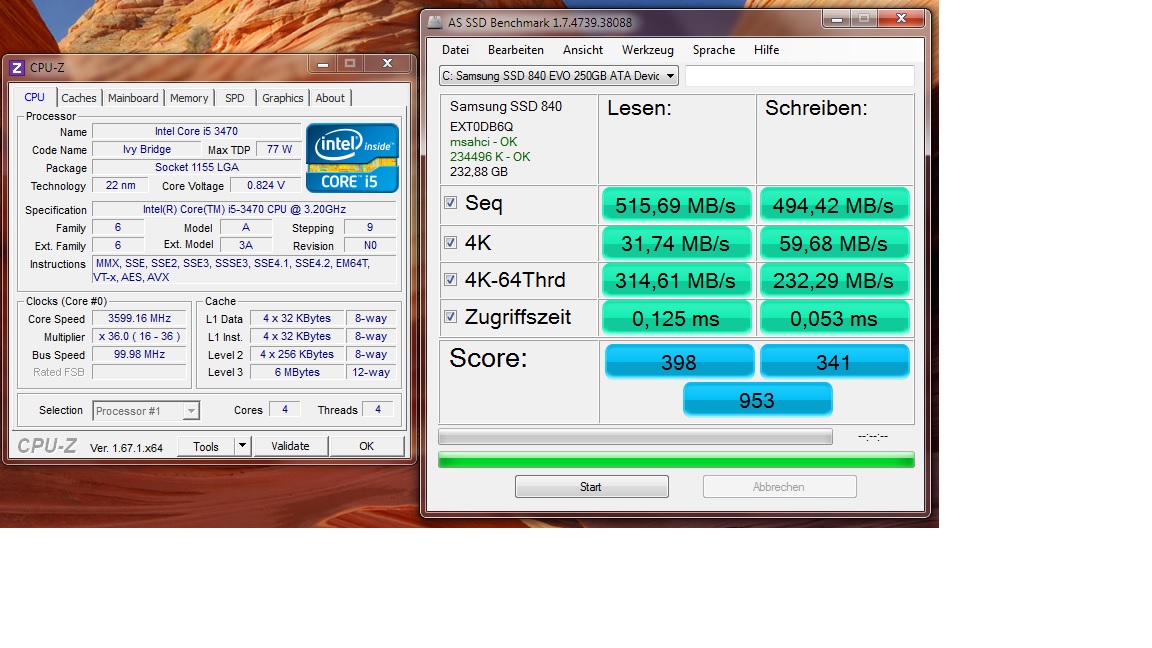This screenshot has width=1152, height=648.
Task: Switch to the Caches tab in CPU-Z
Action: click(x=79, y=98)
